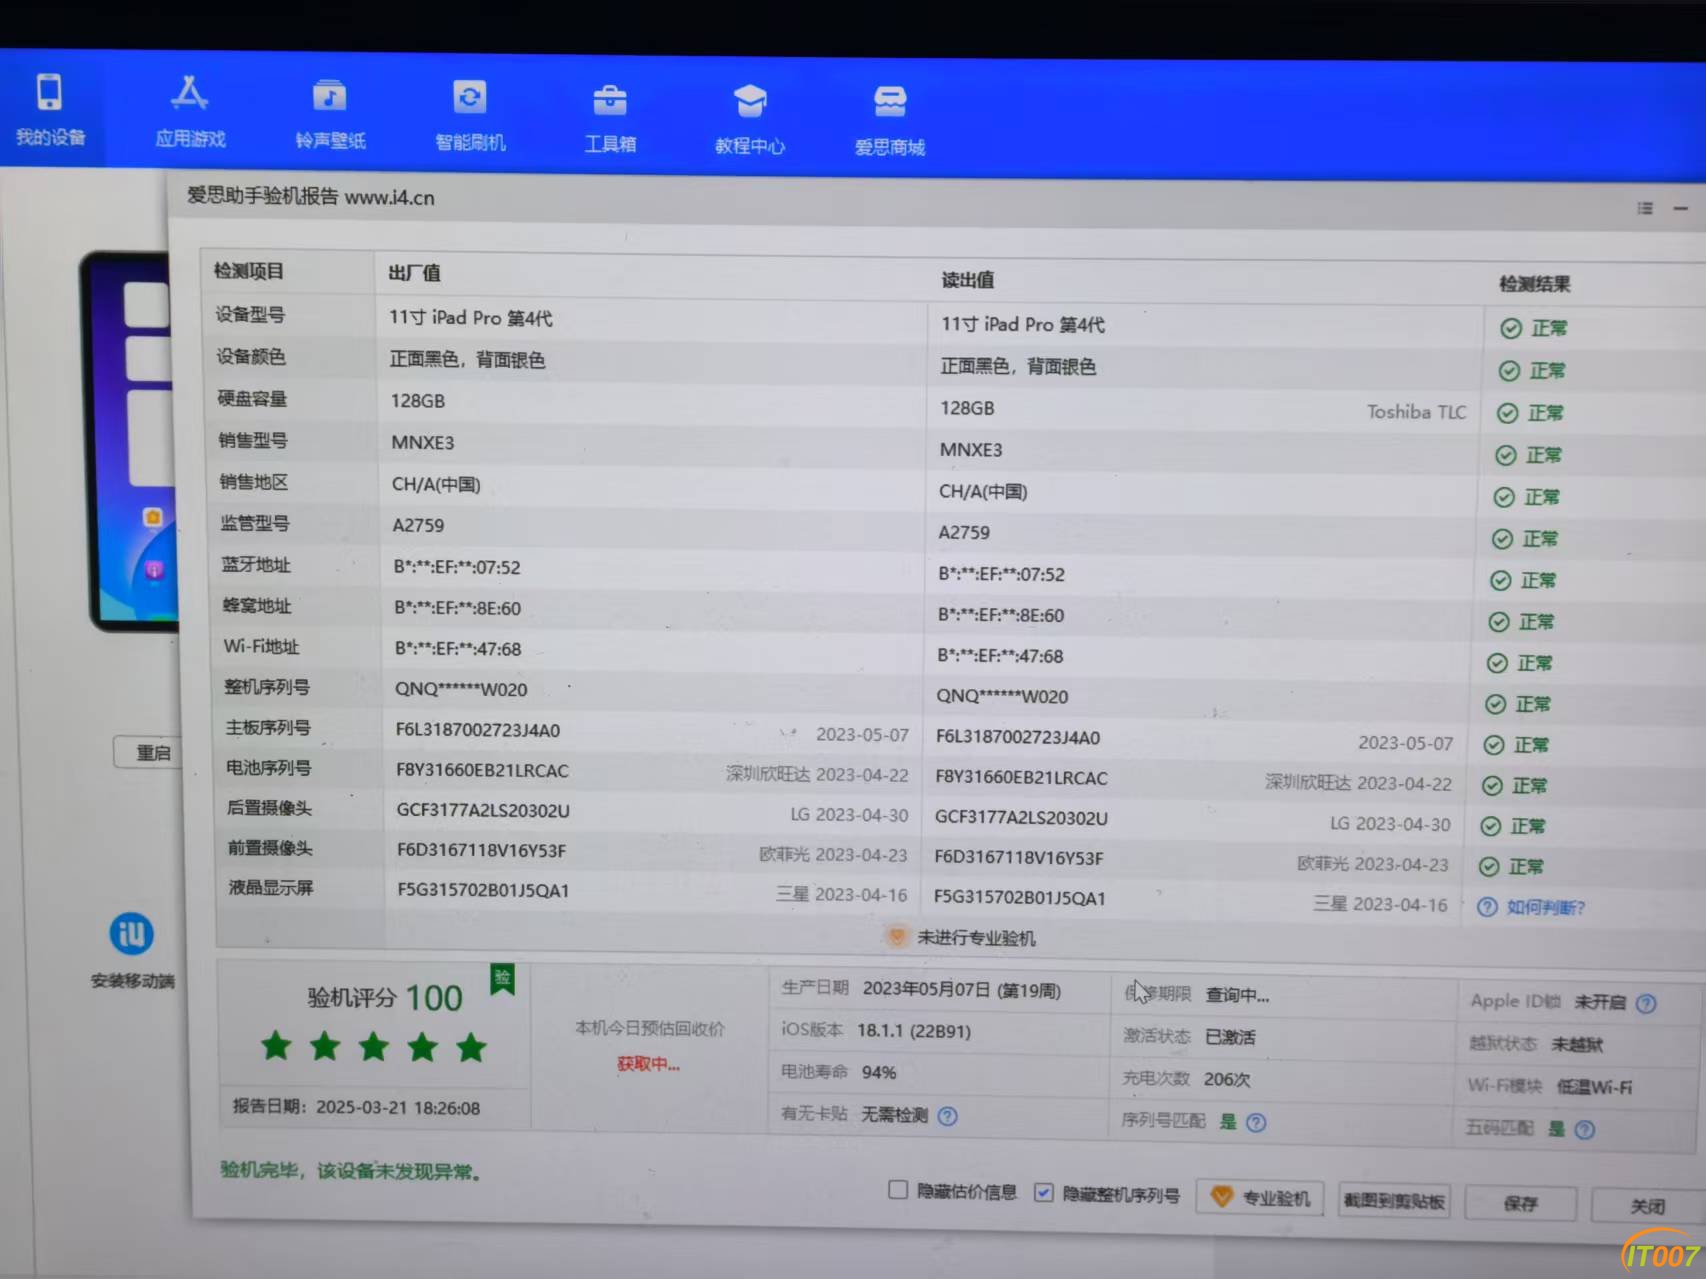Click the 电池寿命 94% value

(x=879, y=1072)
